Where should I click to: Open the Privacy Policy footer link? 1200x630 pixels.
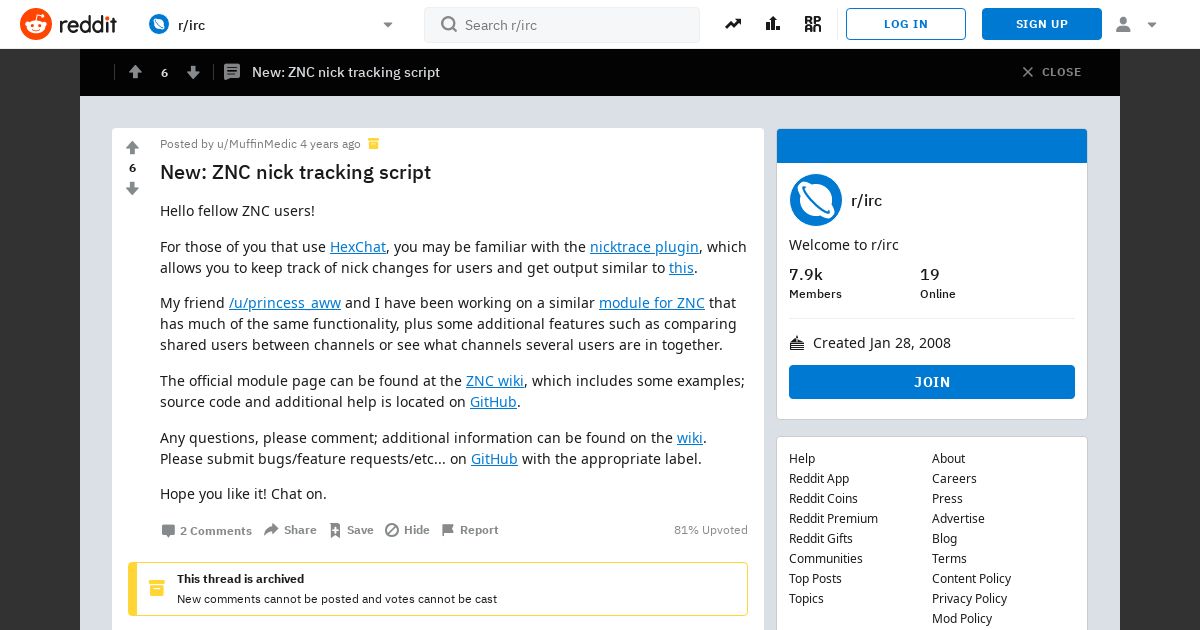coord(969,599)
